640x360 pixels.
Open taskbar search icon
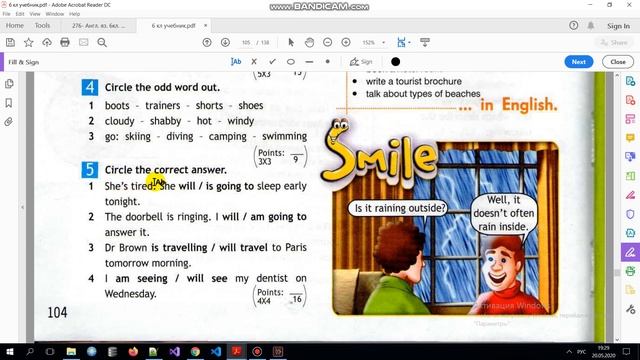tap(30, 351)
